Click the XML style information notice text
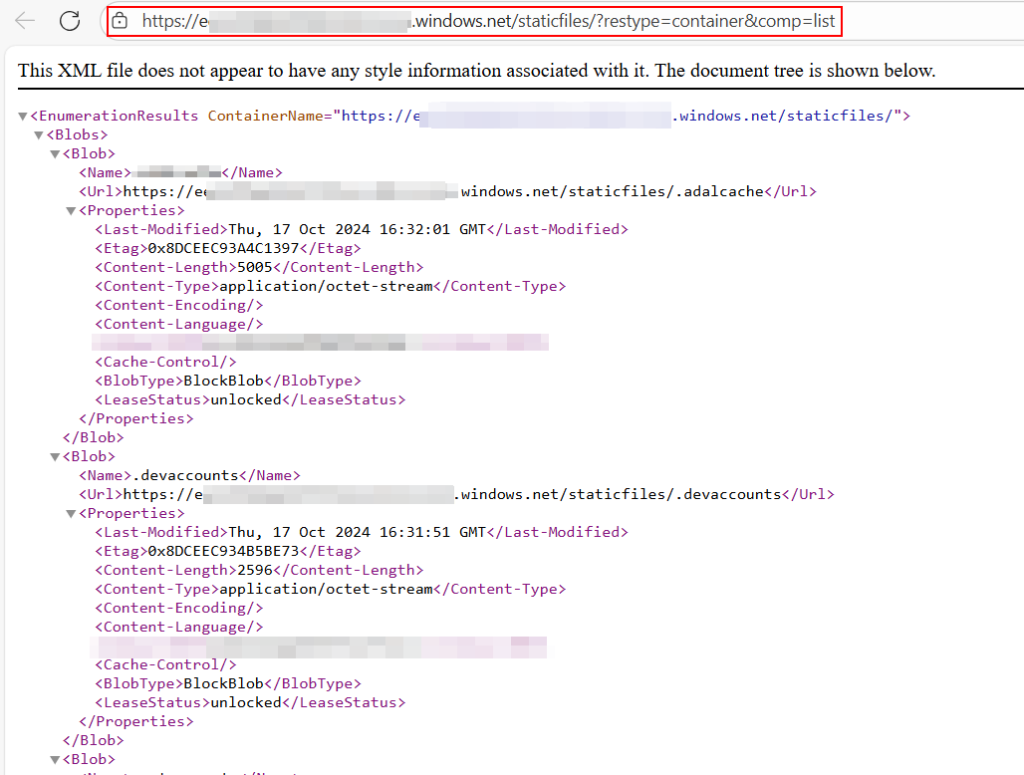Viewport: 1024px width, 775px height. point(477,71)
